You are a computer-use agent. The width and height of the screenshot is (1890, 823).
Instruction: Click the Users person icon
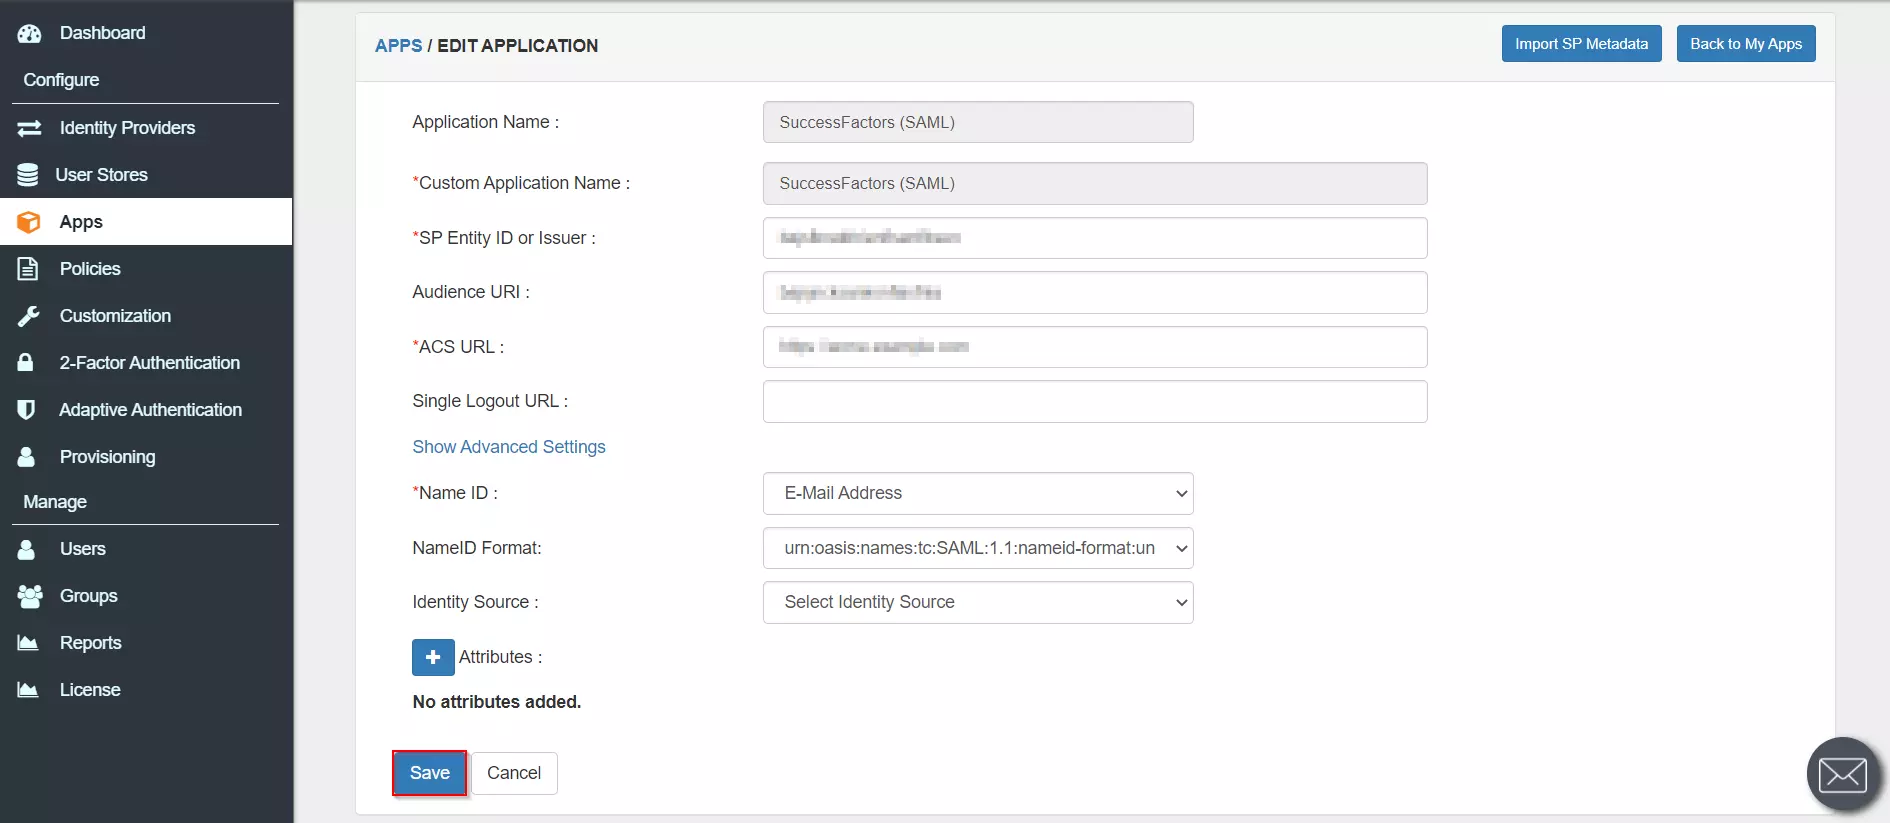[x=26, y=548]
